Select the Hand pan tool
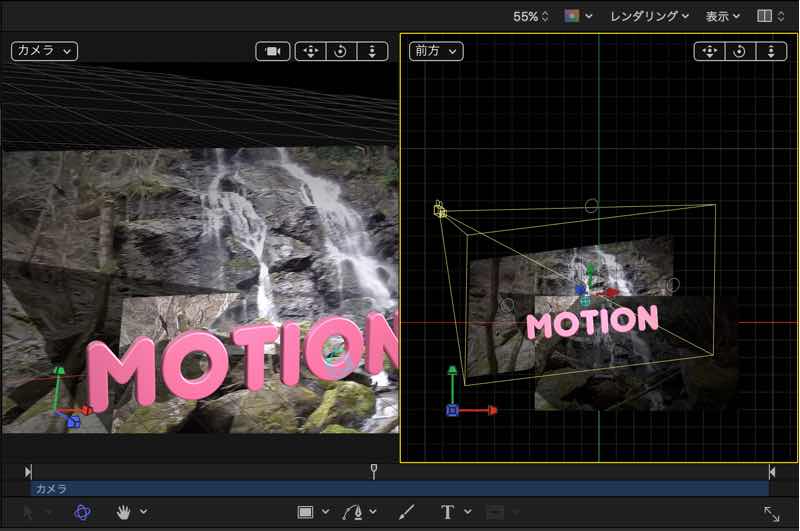 (124, 512)
